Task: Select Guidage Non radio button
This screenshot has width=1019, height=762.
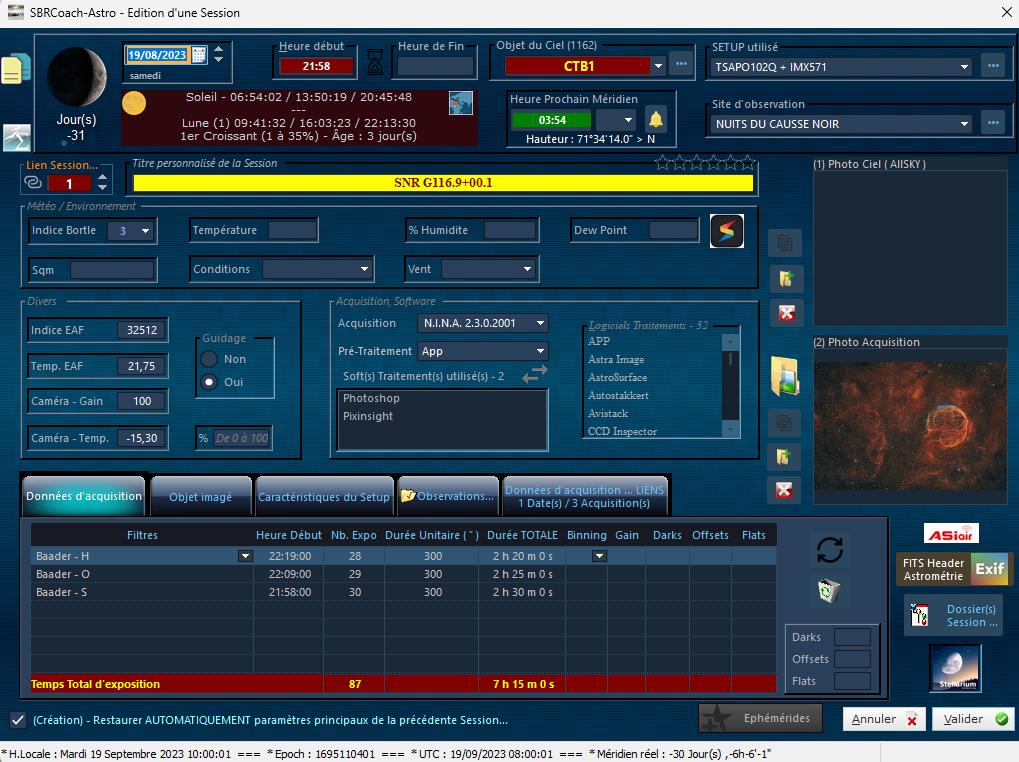Action: [209, 359]
